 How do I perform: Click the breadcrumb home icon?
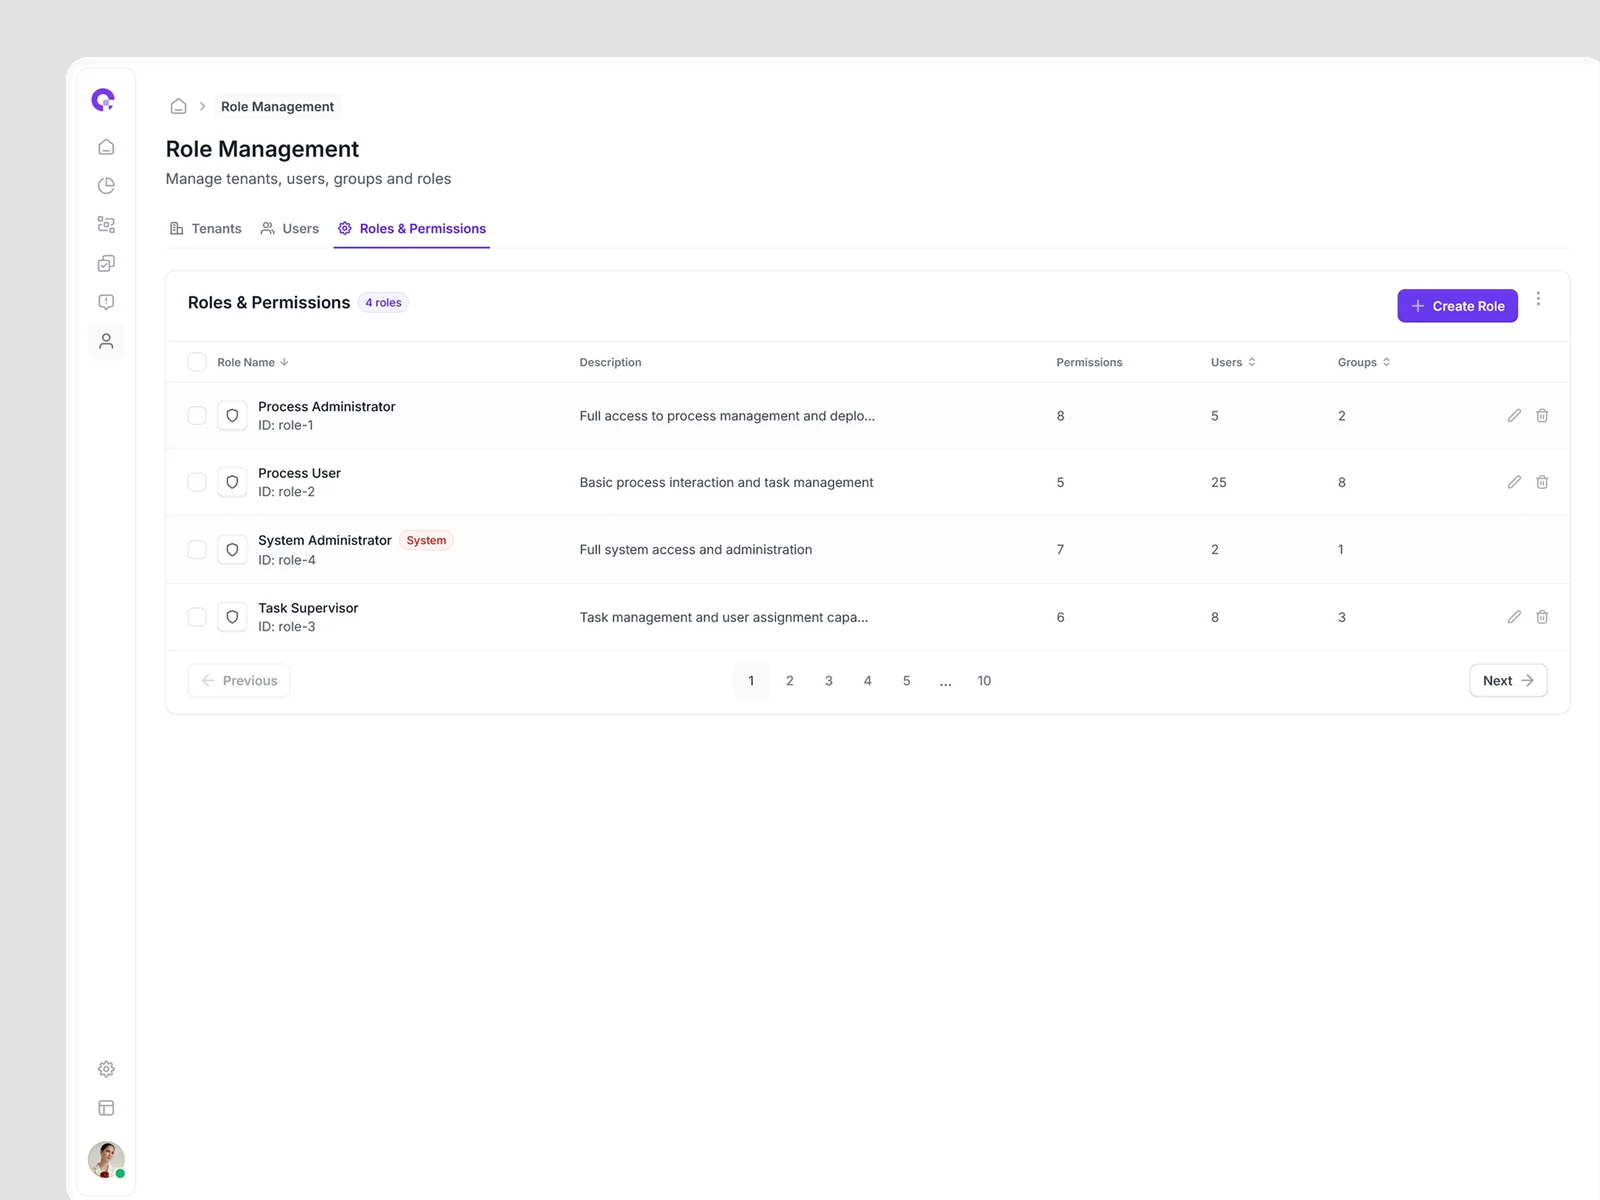pyautogui.click(x=179, y=106)
